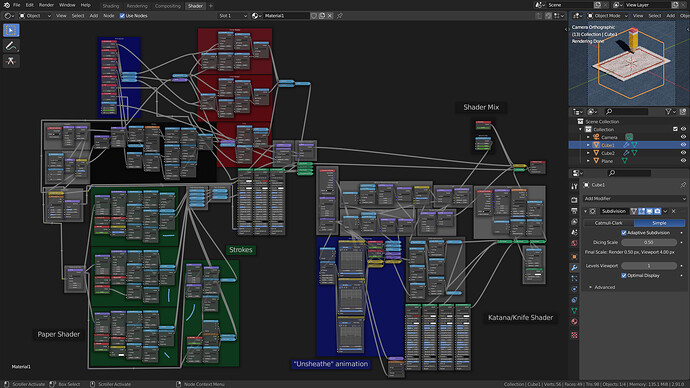
Task: Open the View menu in node editor header
Action: point(61,16)
